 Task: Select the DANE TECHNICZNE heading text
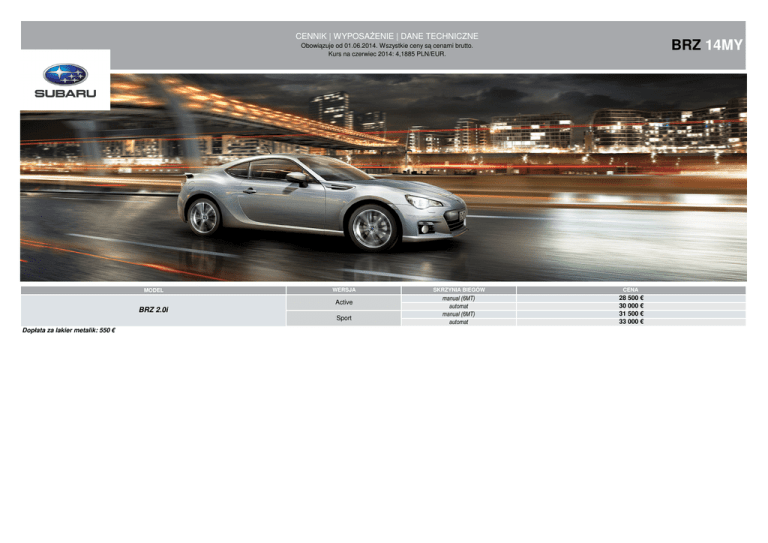[440, 35]
